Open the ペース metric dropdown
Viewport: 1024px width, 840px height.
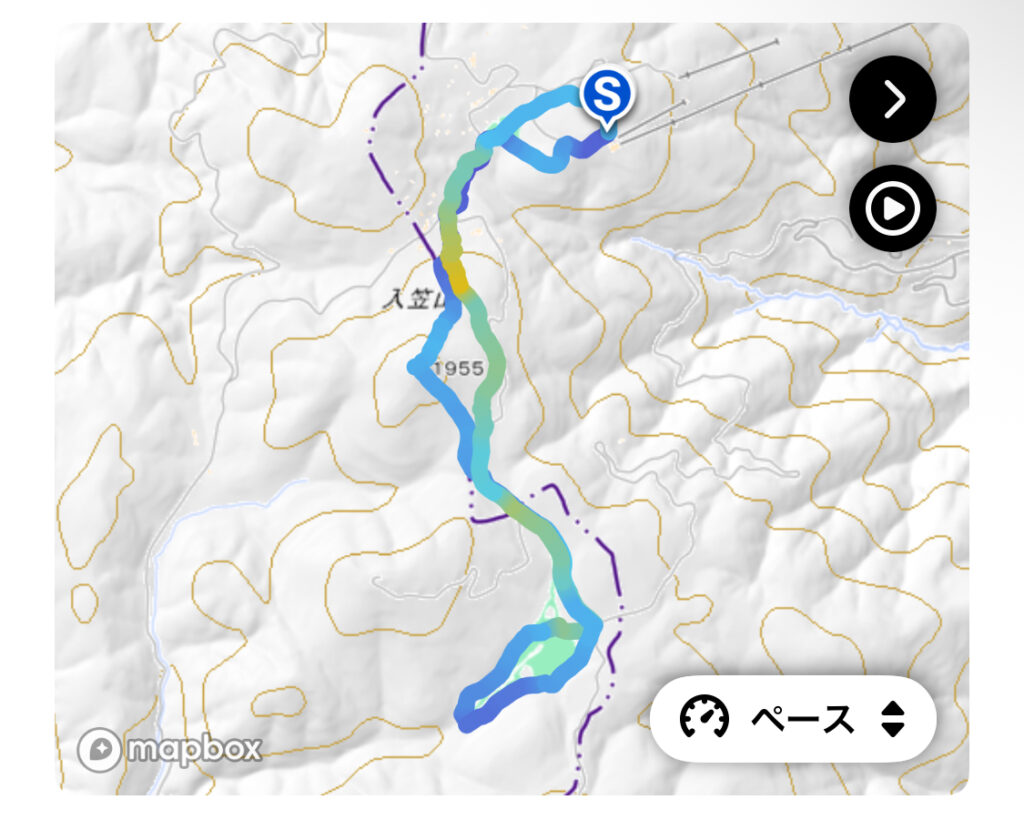(793, 718)
